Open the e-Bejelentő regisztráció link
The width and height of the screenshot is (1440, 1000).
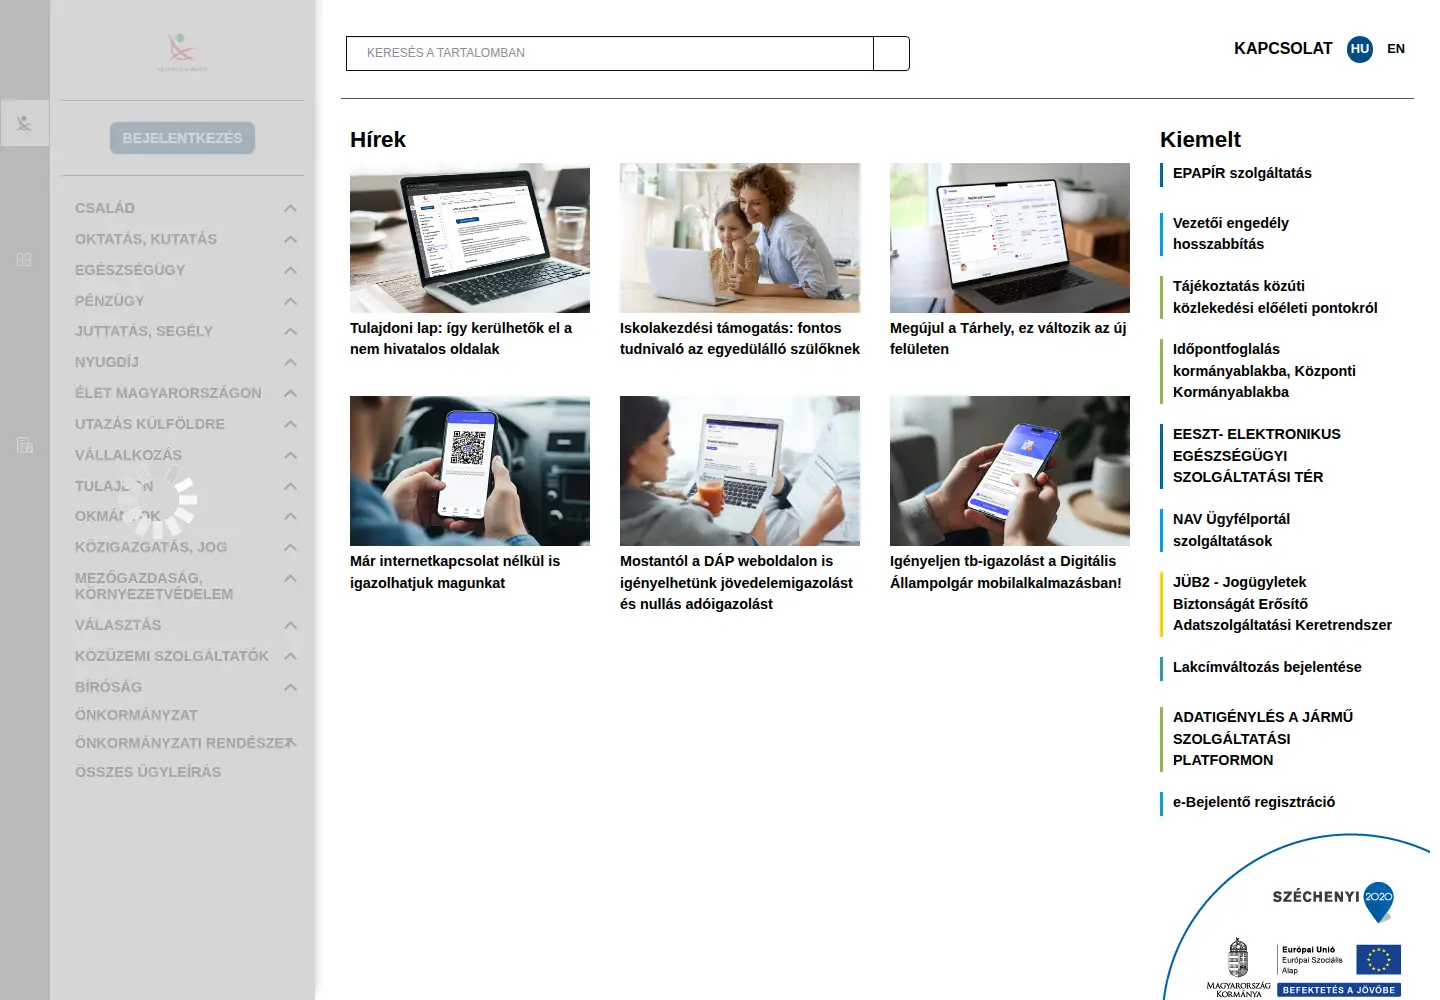pyautogui.click(x=1254, y=802)
